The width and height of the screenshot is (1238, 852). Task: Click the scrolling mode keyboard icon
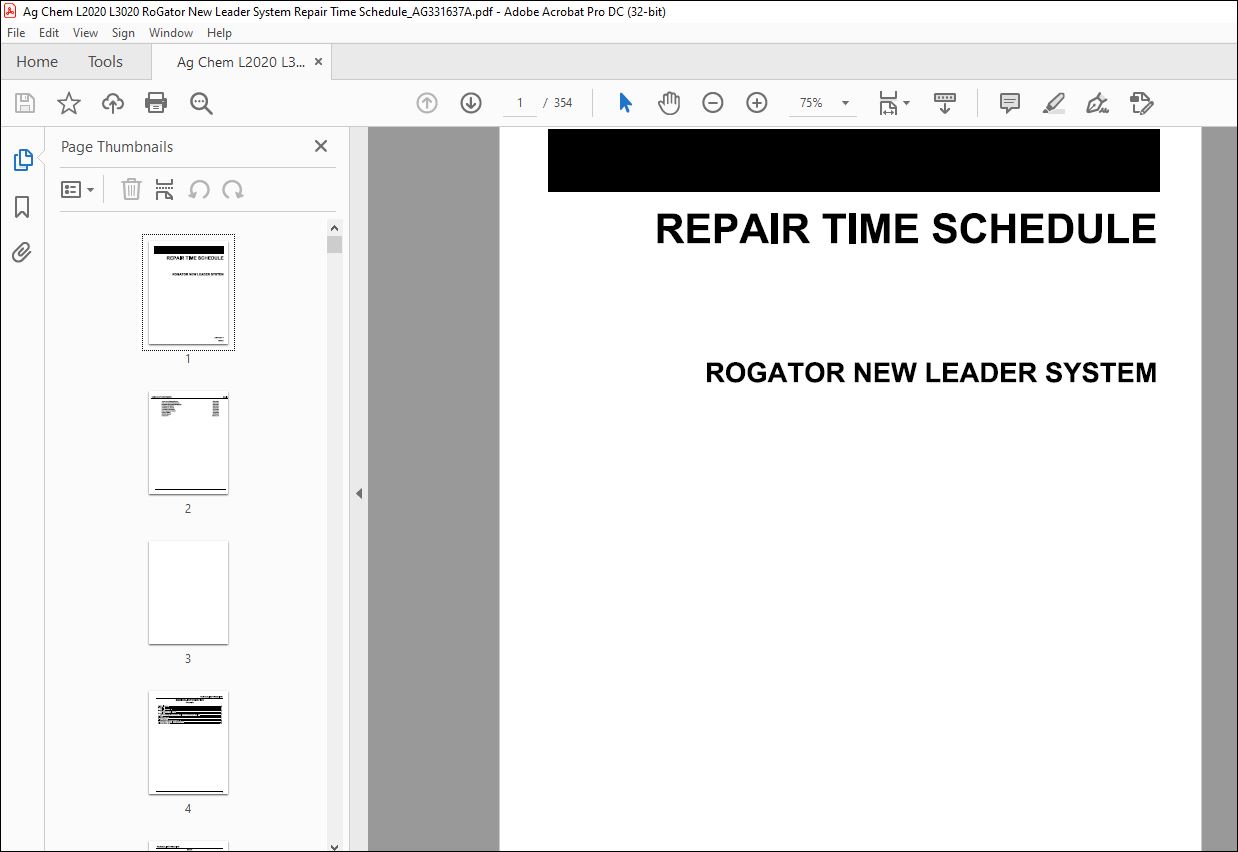(x=945, y=103)
